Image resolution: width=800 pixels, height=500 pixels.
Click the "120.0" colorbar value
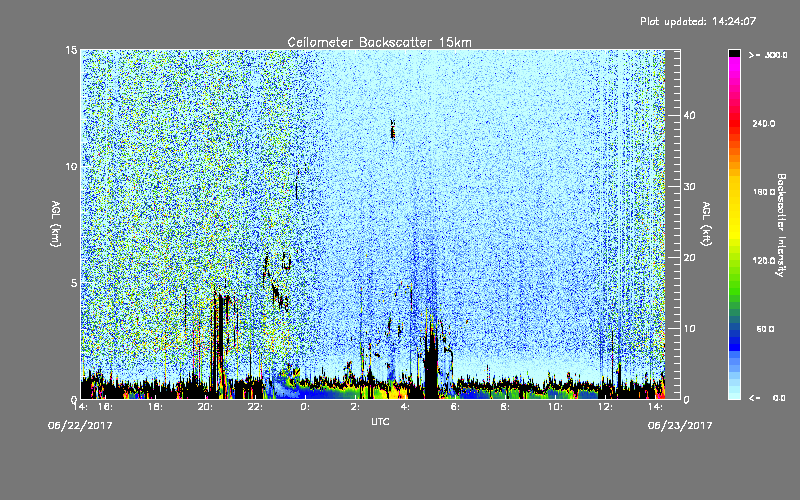(764, 261)
